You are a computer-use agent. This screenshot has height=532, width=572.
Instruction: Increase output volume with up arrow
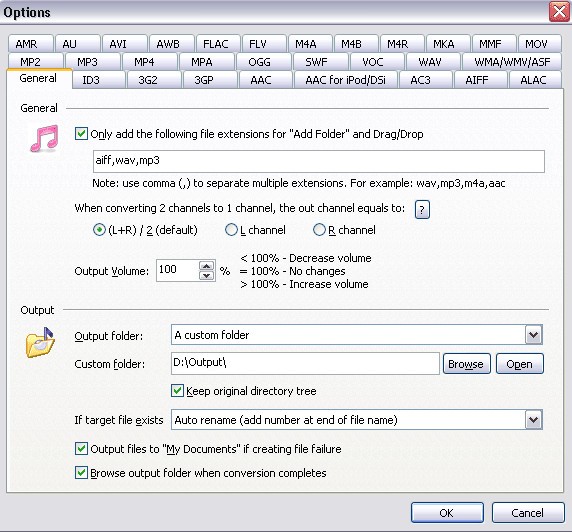(x=206, y=266)
